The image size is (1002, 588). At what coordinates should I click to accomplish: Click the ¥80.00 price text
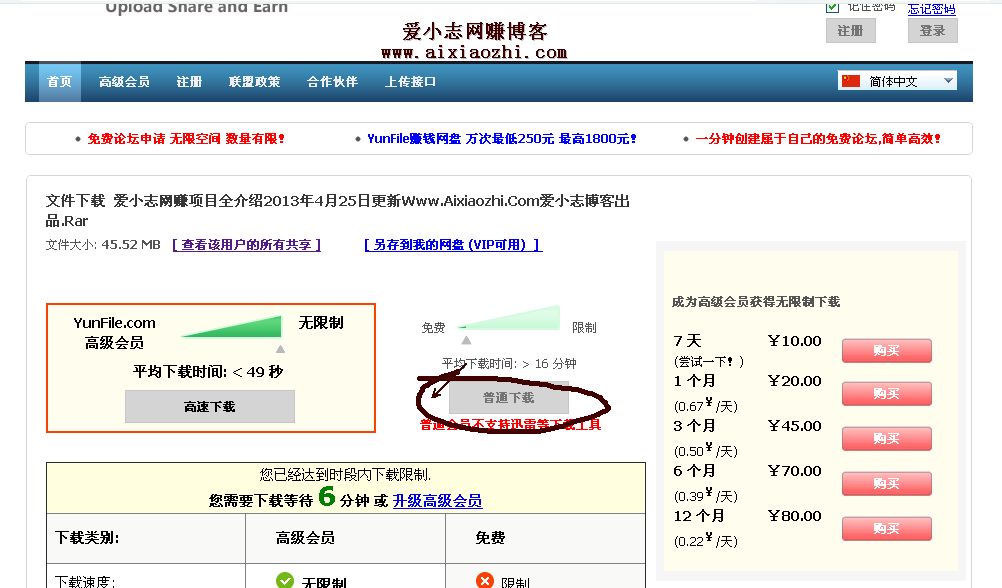794,516
